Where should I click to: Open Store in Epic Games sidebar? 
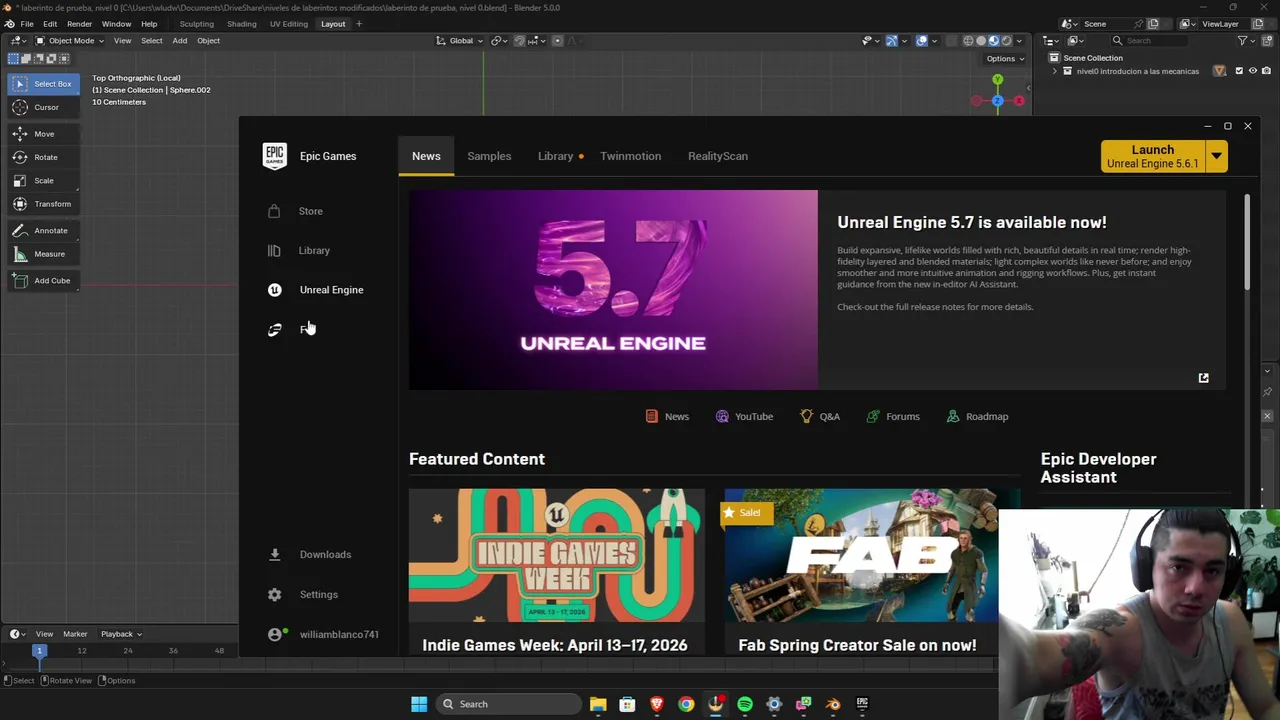[x=310, y=211]
